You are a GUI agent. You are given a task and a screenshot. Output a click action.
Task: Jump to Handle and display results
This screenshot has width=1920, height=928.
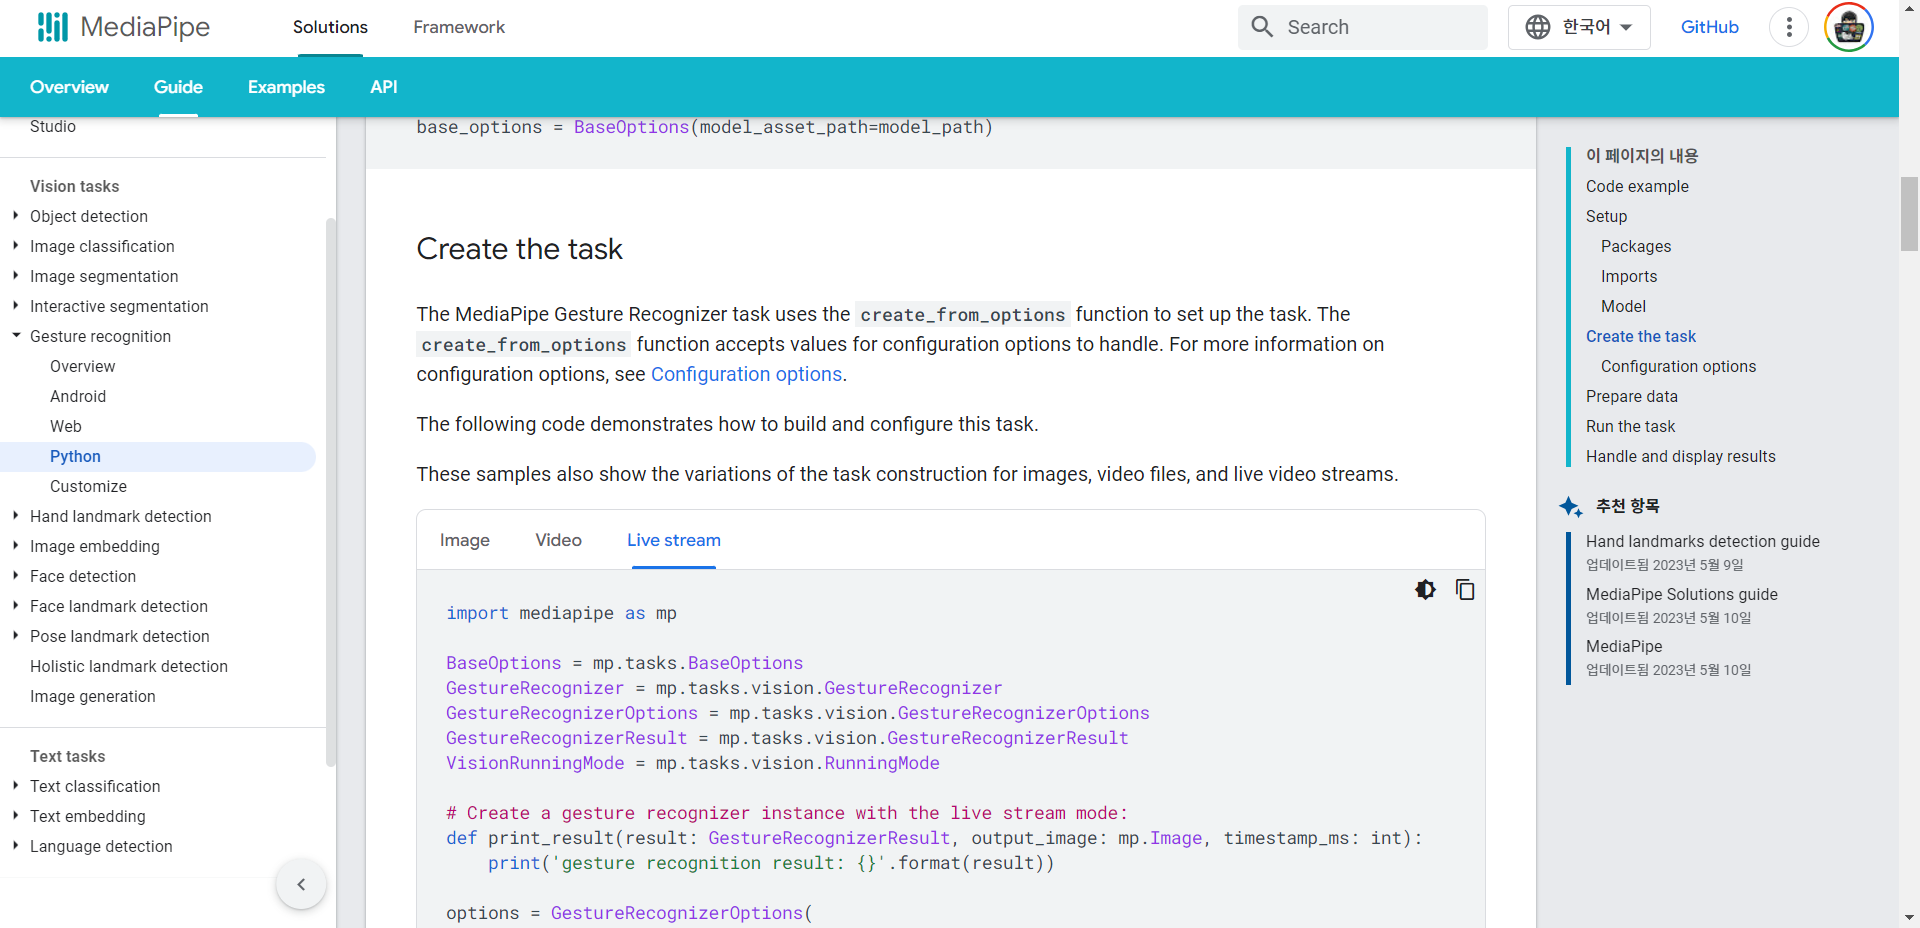(x=1681, y=456)
